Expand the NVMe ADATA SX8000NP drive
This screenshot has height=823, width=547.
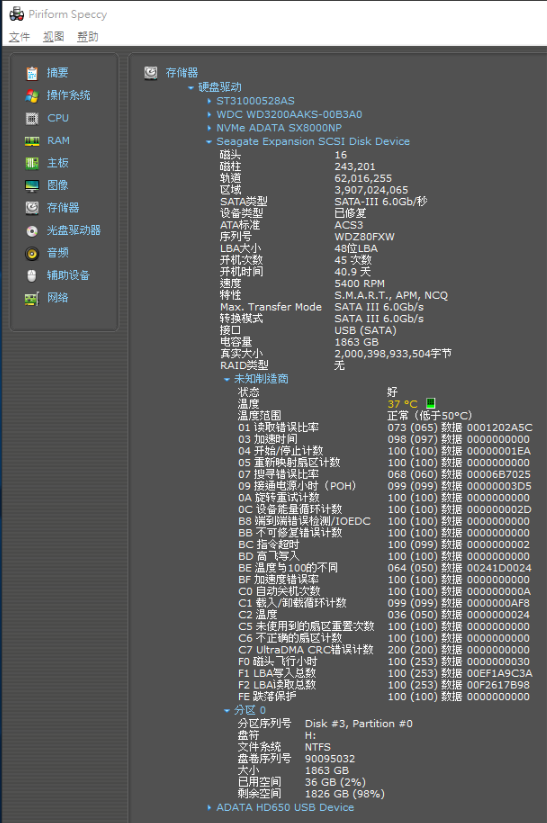click(x=209, y=128)
